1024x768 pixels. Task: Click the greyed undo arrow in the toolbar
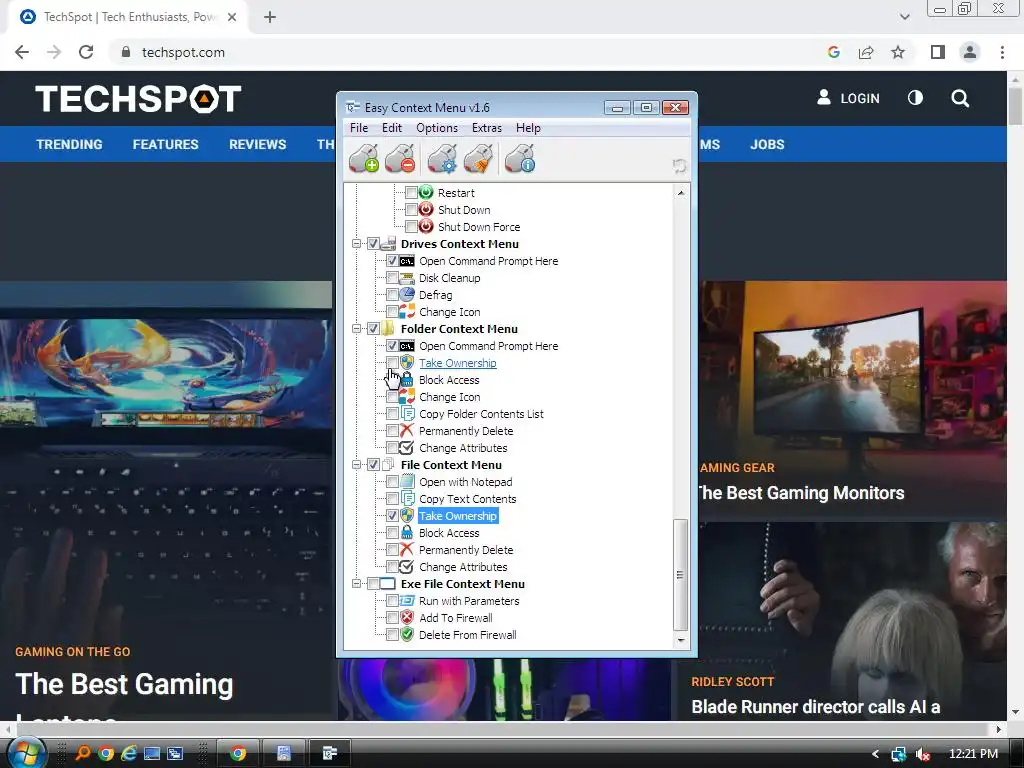click(679, 166)
